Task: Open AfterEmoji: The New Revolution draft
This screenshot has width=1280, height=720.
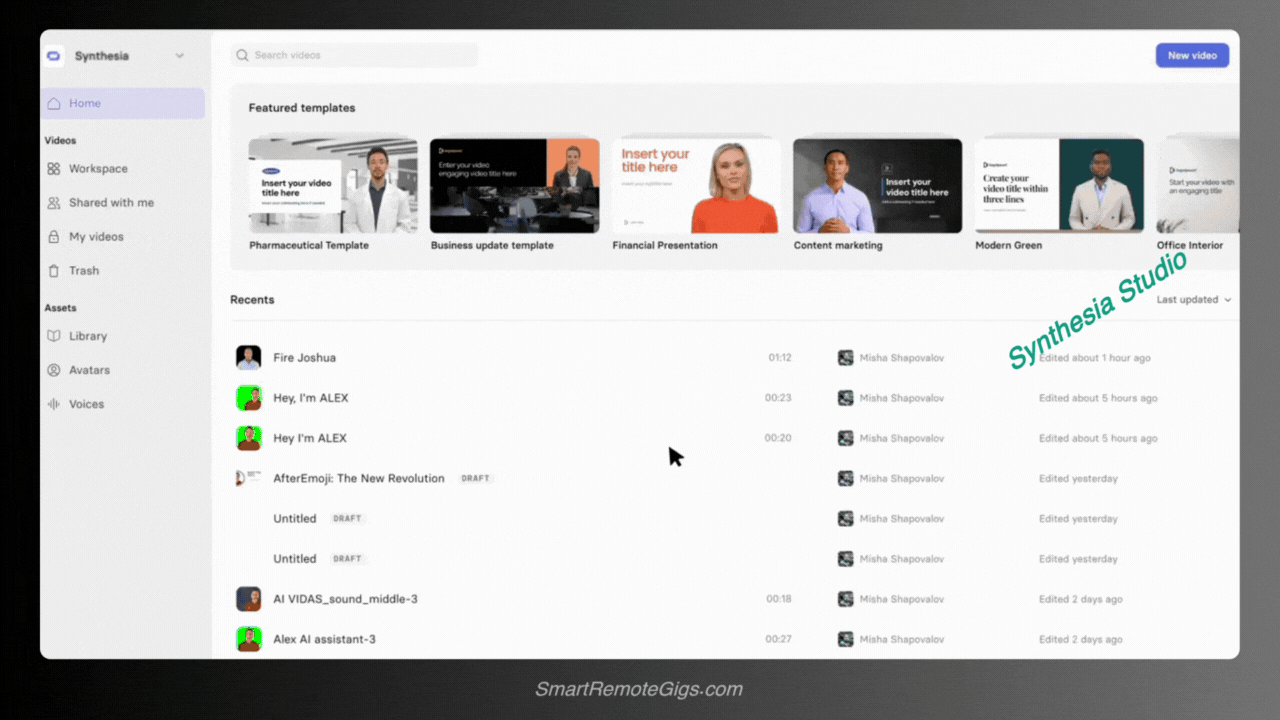Action: (x=359, y=478)
